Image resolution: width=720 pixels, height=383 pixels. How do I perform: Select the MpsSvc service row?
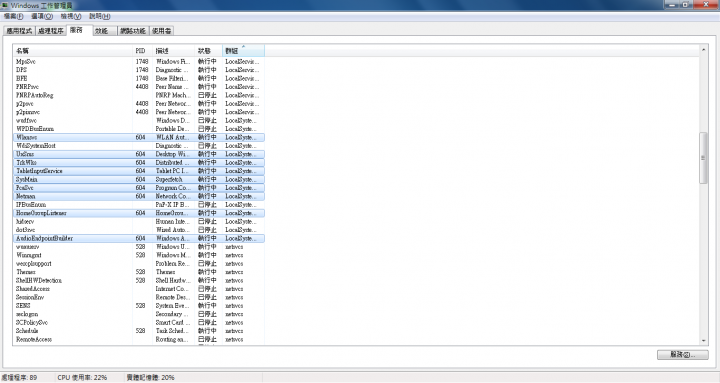139,62
